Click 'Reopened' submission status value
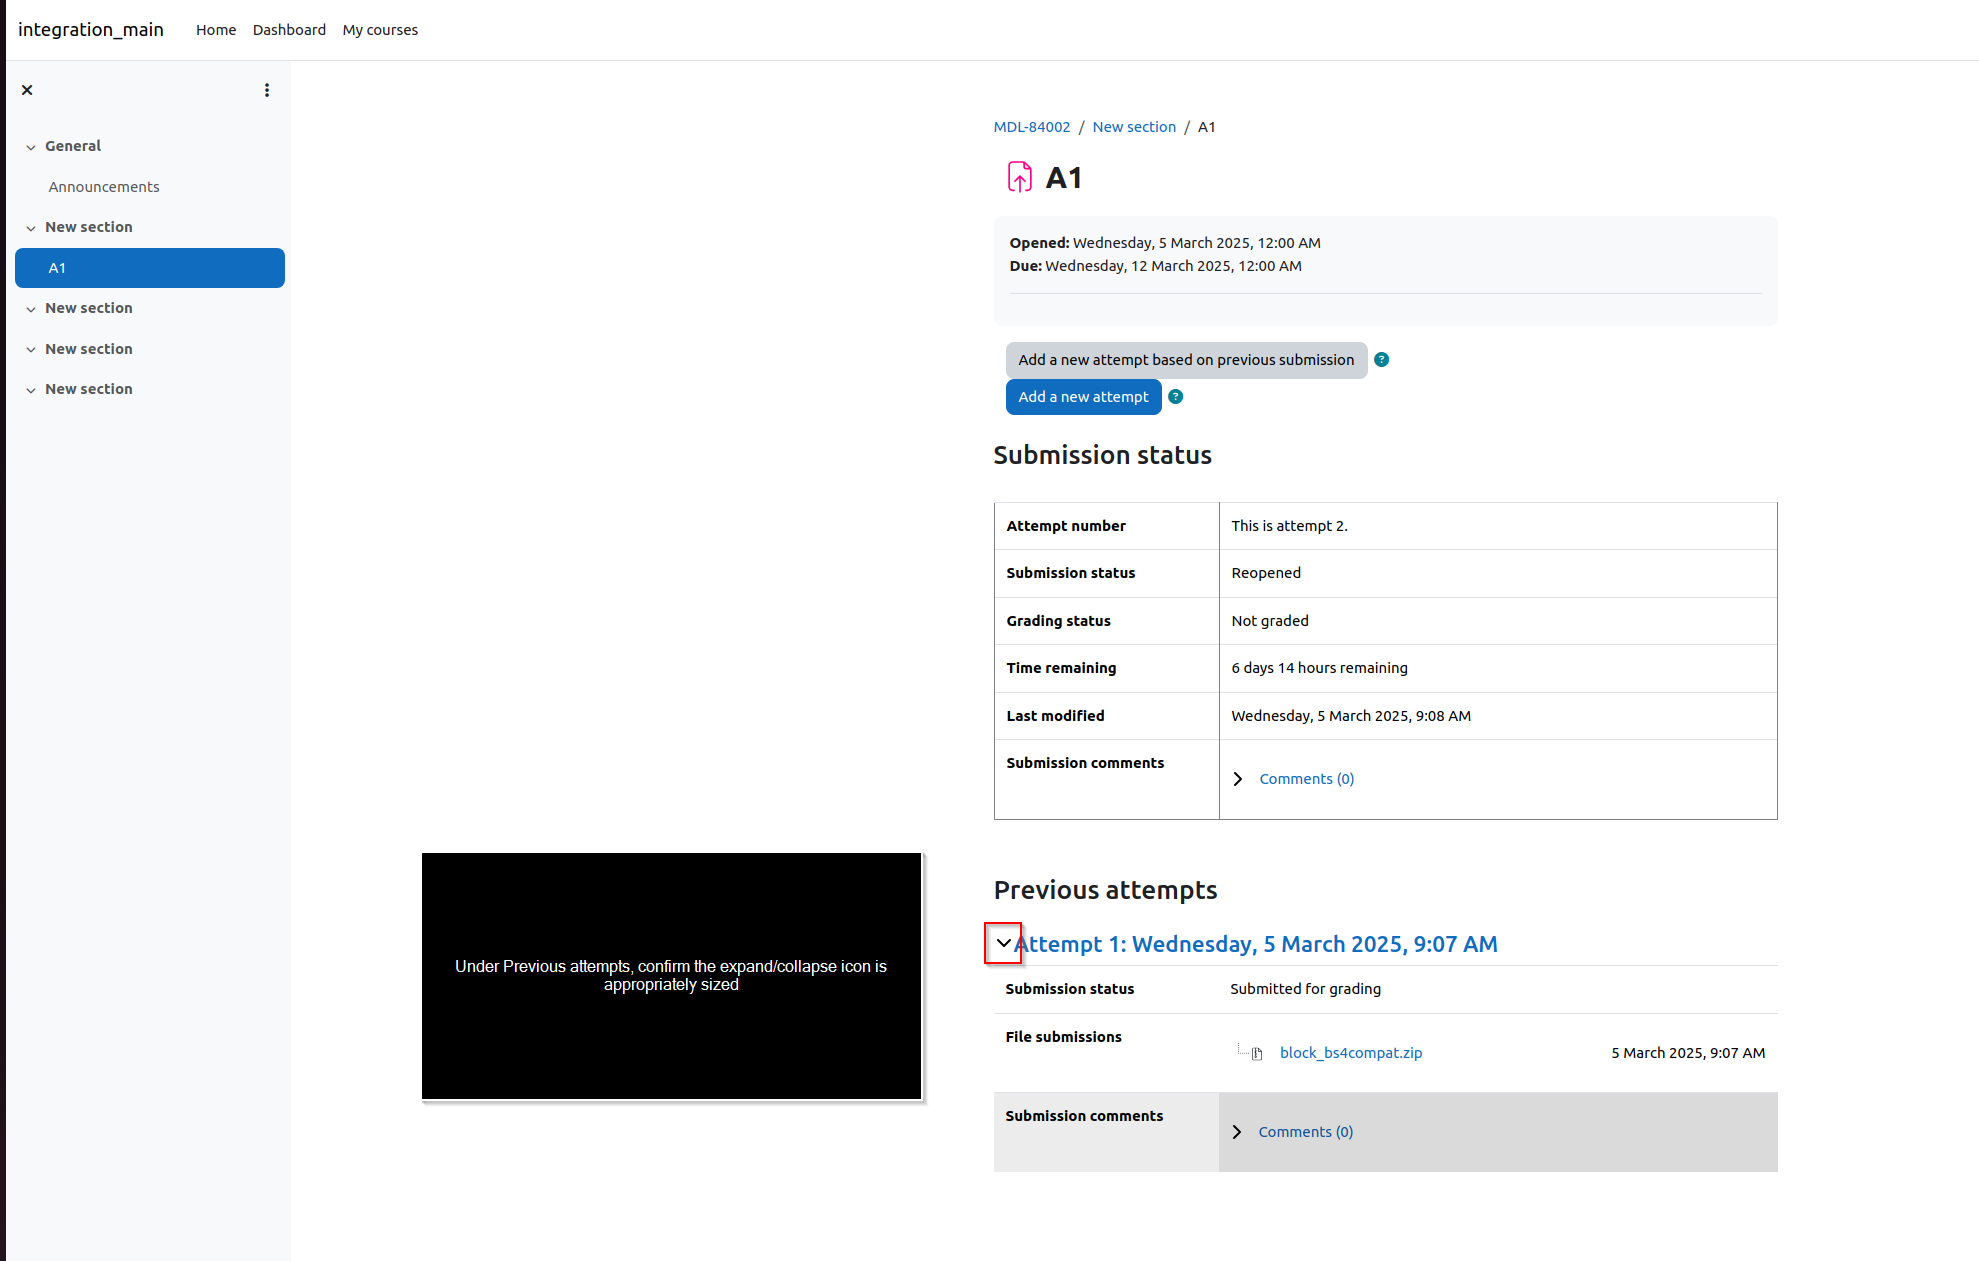Viewport: 1979px width, 1261px height. 1266,573
